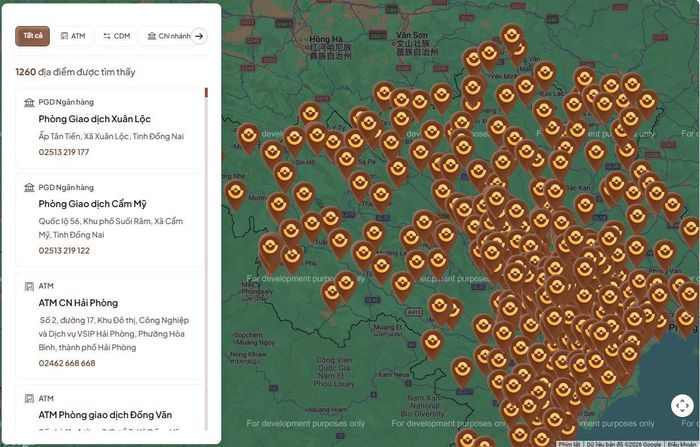This screenshot has width=700, height=447.
Task: Open the ATM CN Hải Phòng entry
Action: pyautogui.click(x=110, y=326)
